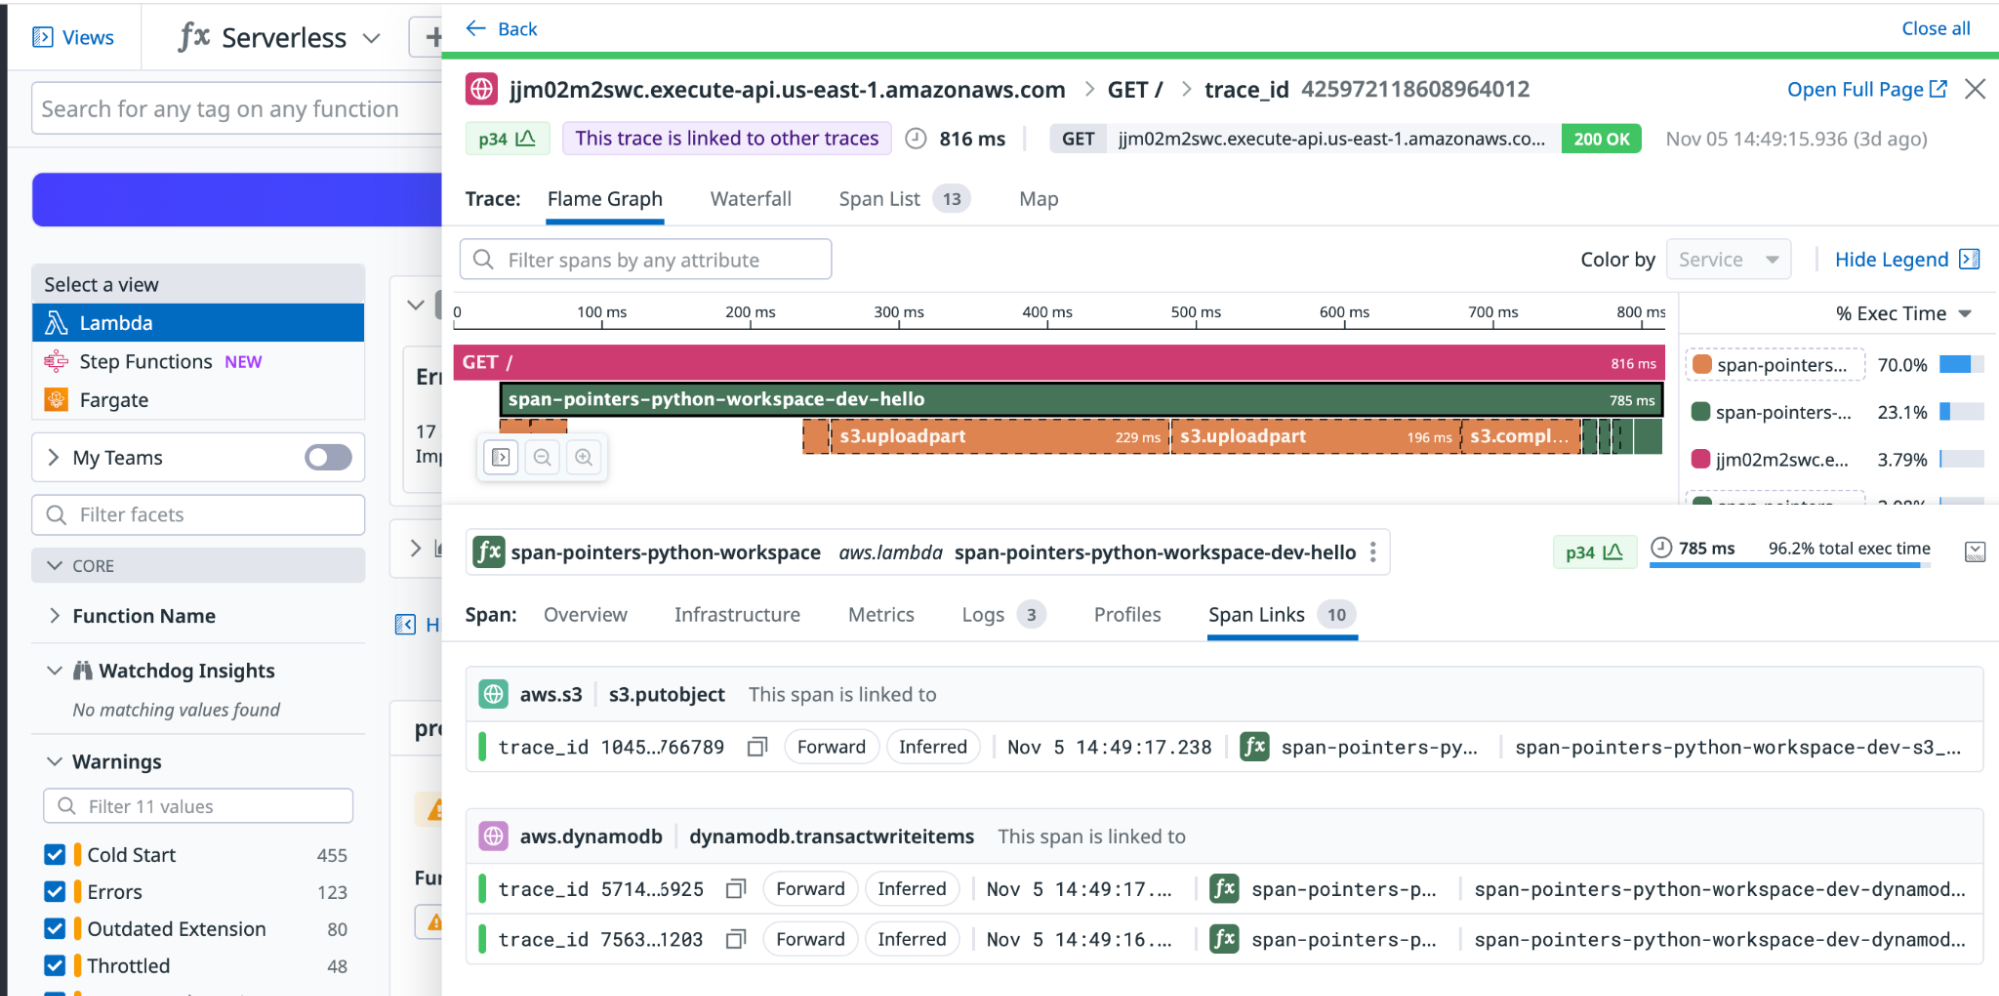Uncheck the Cold Start warning filter
Screen dimensions: 1999x996
click(x=55, y=854)
